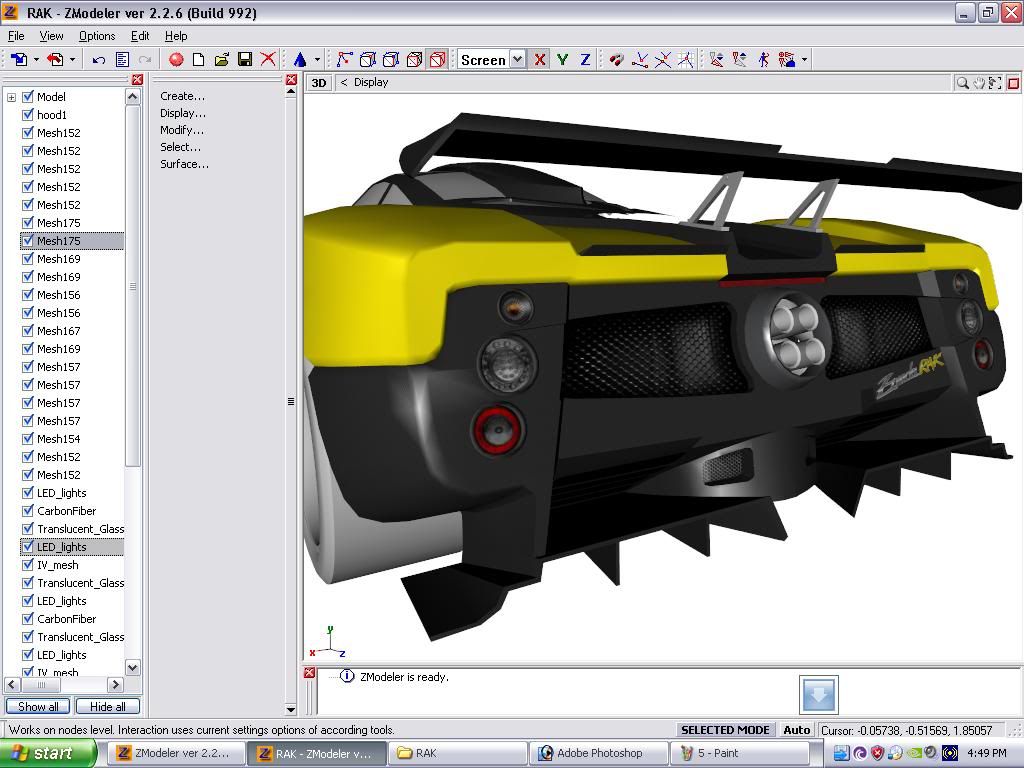The height and width of the screenshot is (768, 1024).
Task: Uncheck the IV_mesh visibility checkbox
Action: [28, 565]
